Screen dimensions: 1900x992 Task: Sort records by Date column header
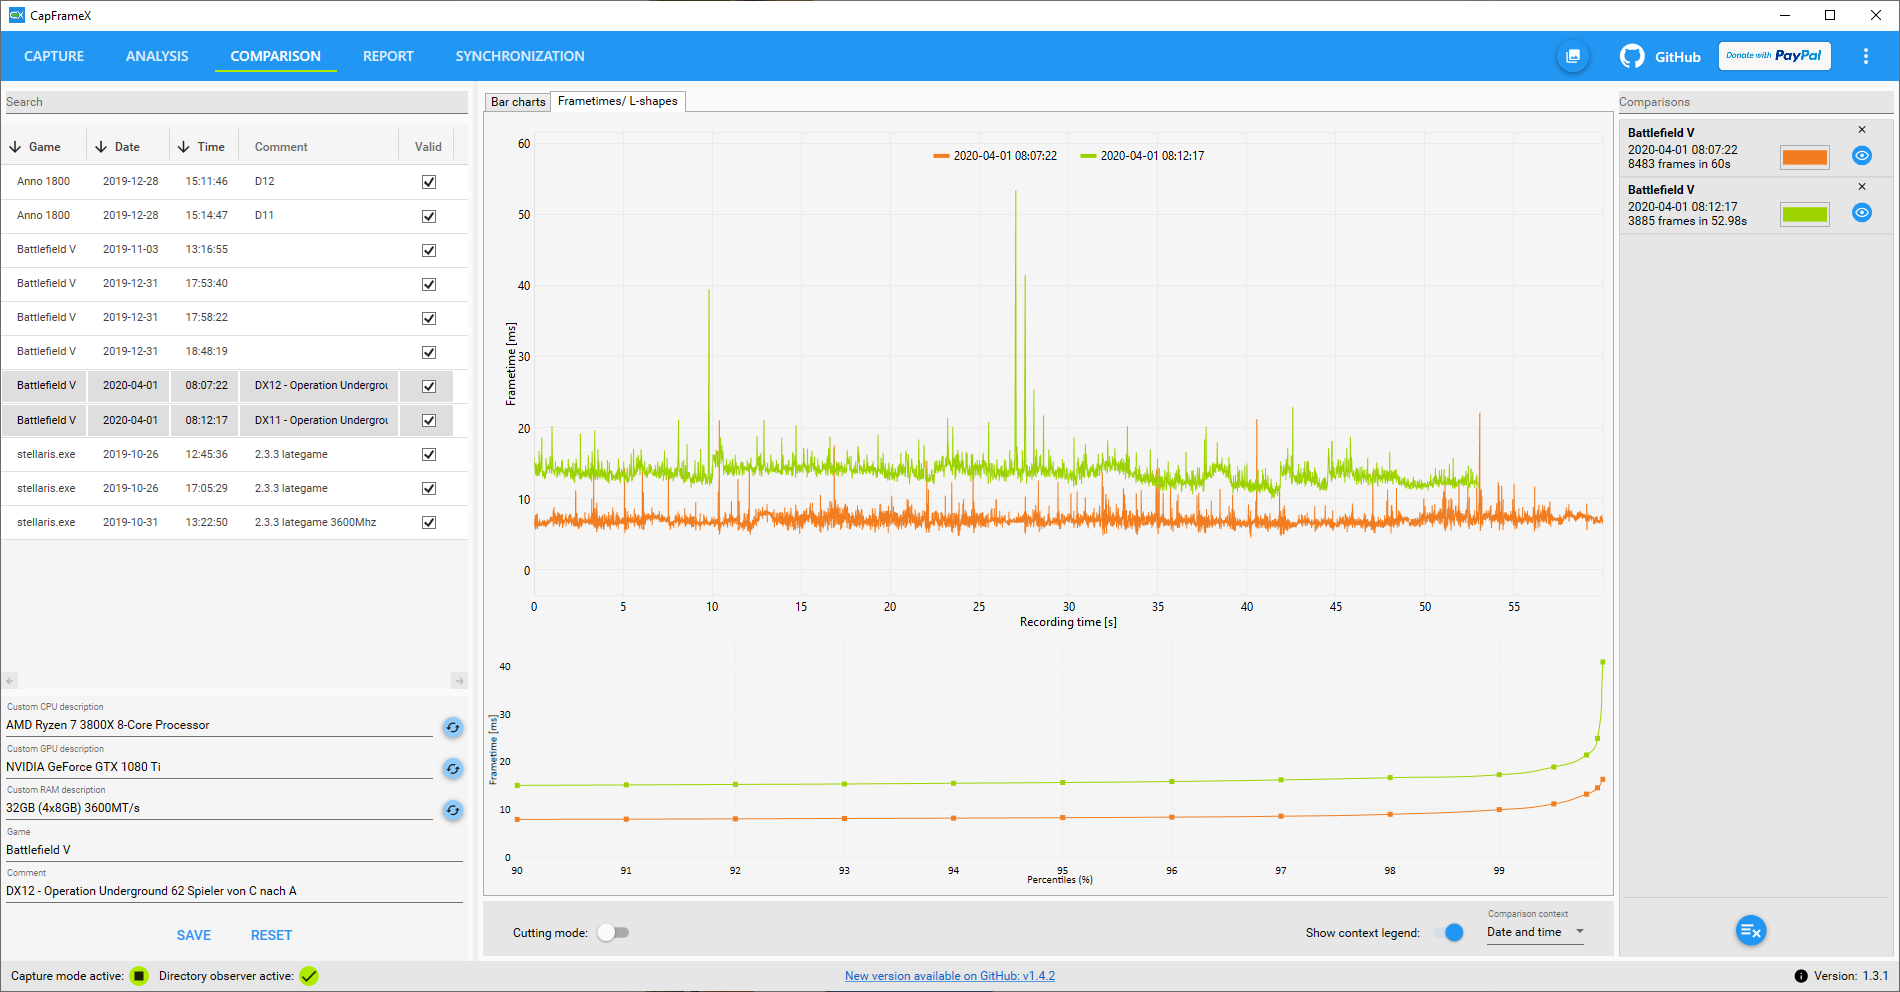118,147
